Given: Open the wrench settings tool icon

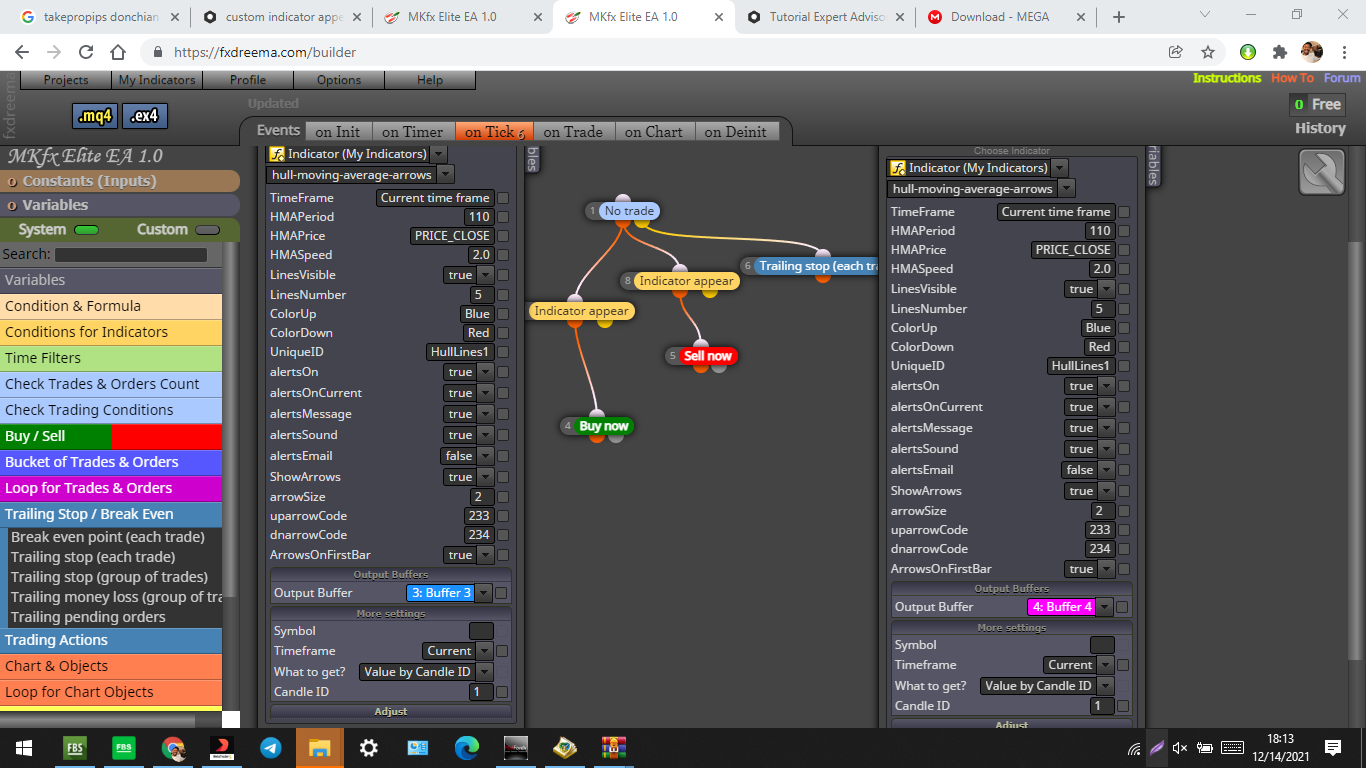Looking at the screenshot, I should [x=1322, y=172].
